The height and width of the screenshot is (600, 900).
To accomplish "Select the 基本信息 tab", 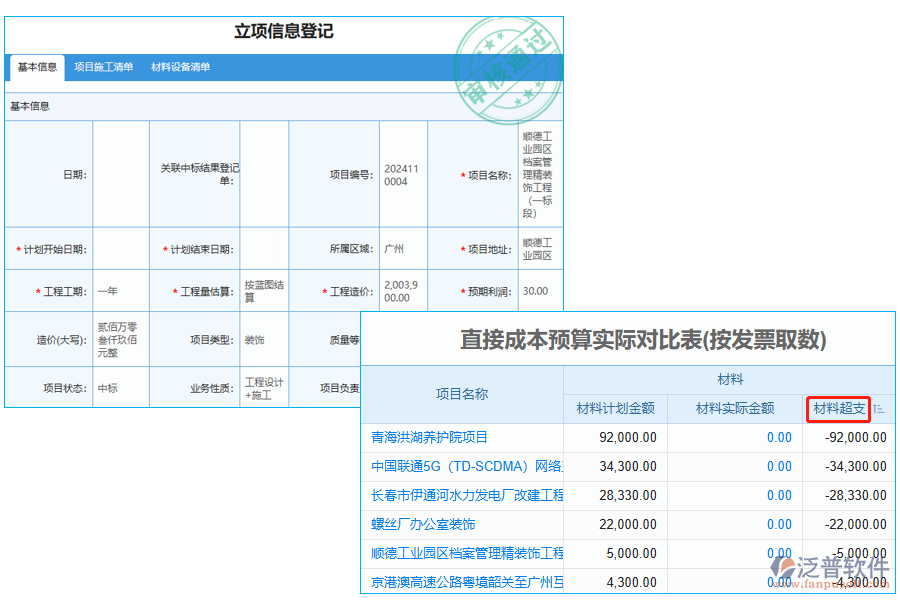I will [35, 68].
